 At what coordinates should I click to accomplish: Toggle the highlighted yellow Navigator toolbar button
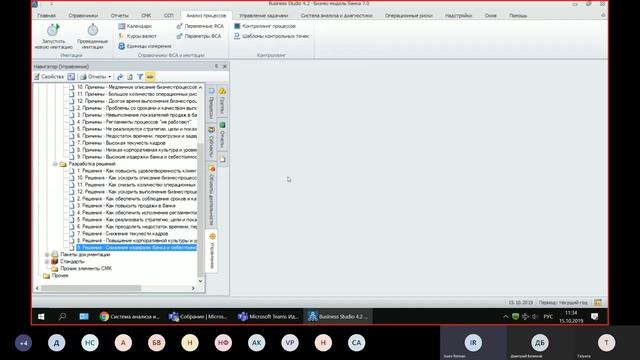(150, 77)
